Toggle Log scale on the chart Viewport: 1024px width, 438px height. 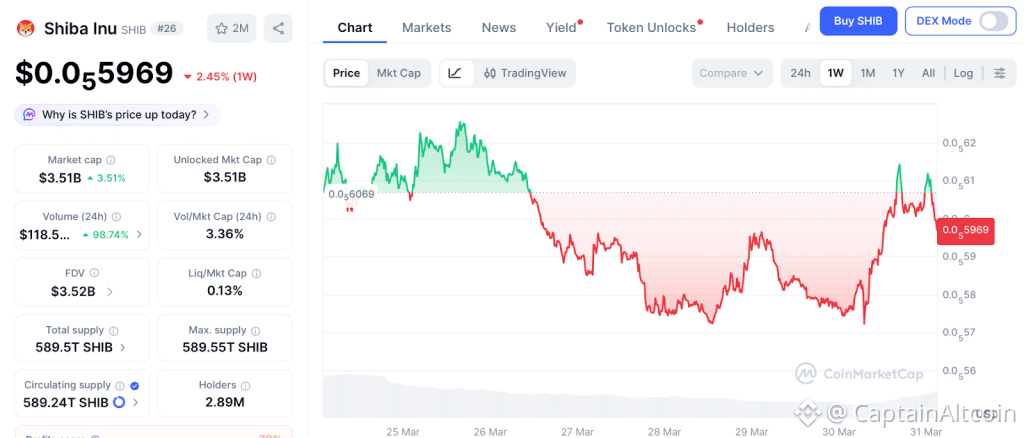(x=963, y=73)
